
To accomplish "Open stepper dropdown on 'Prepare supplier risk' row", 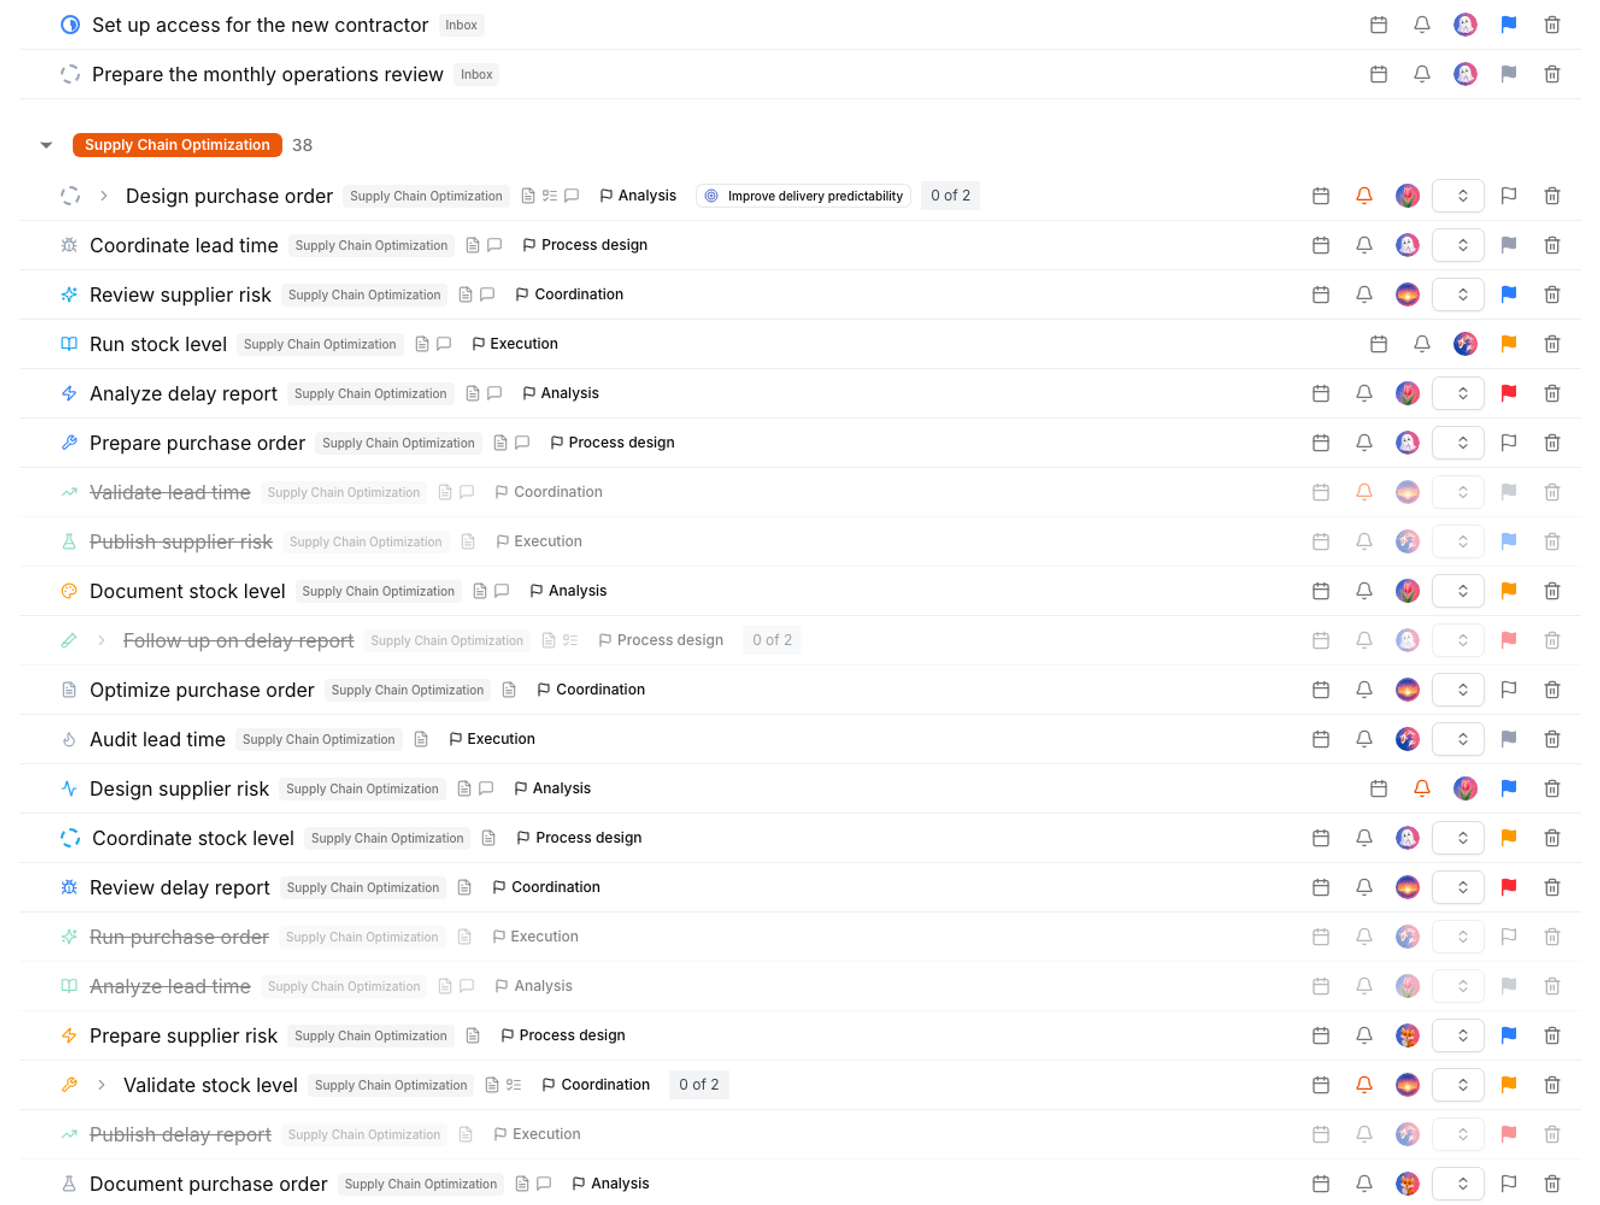I will coord(1458,1036).
